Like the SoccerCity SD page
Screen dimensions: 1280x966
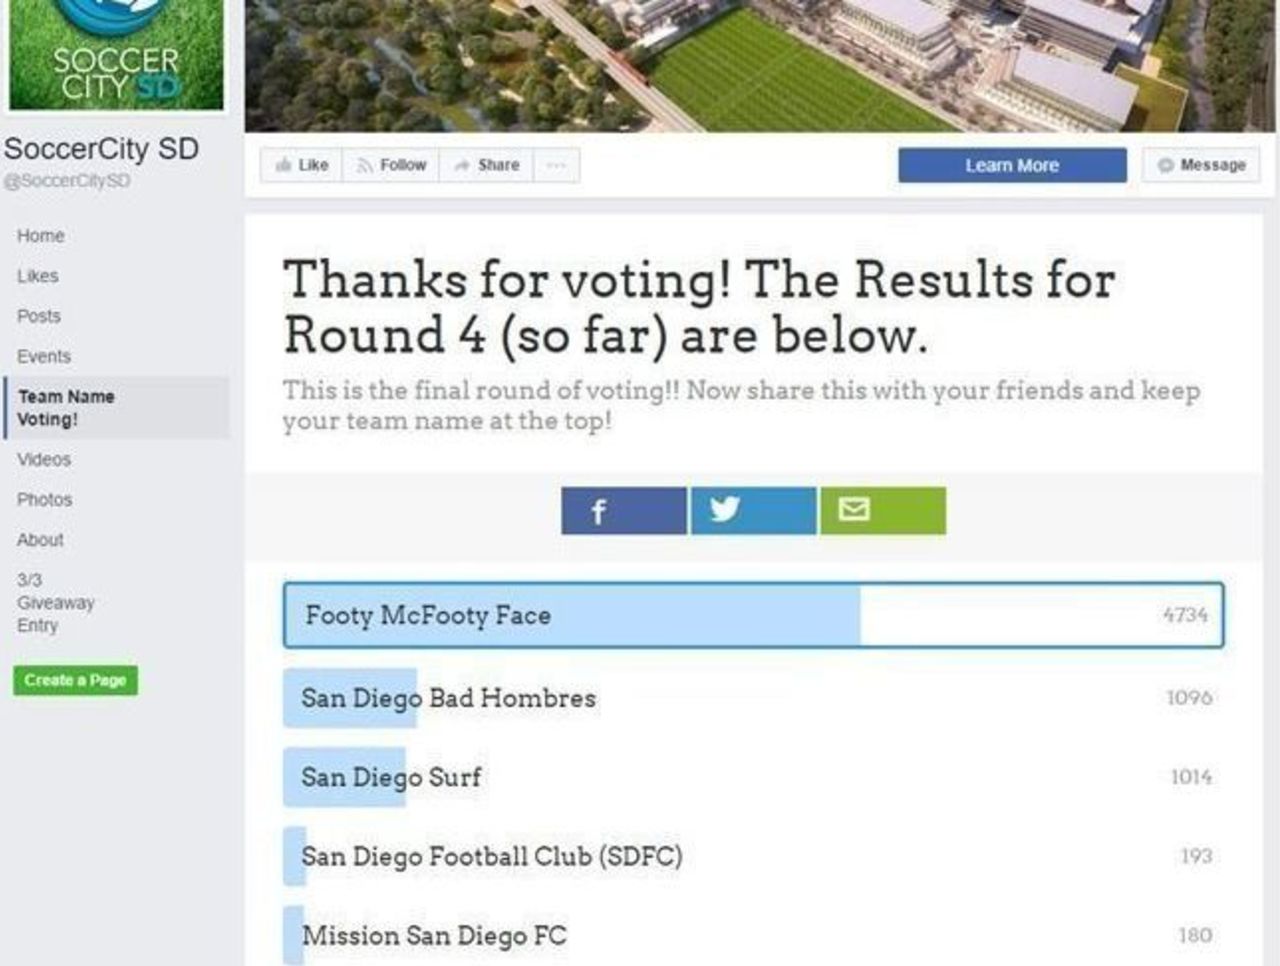point(302,165)
